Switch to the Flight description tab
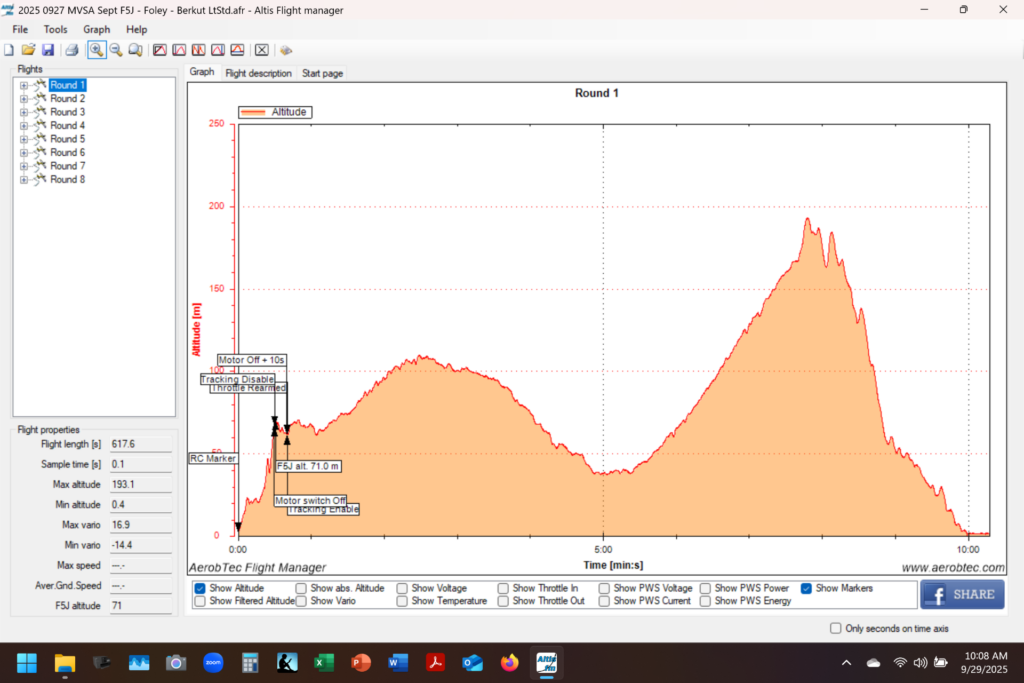This screenshot has width=1024, height=683. [258, 73]
